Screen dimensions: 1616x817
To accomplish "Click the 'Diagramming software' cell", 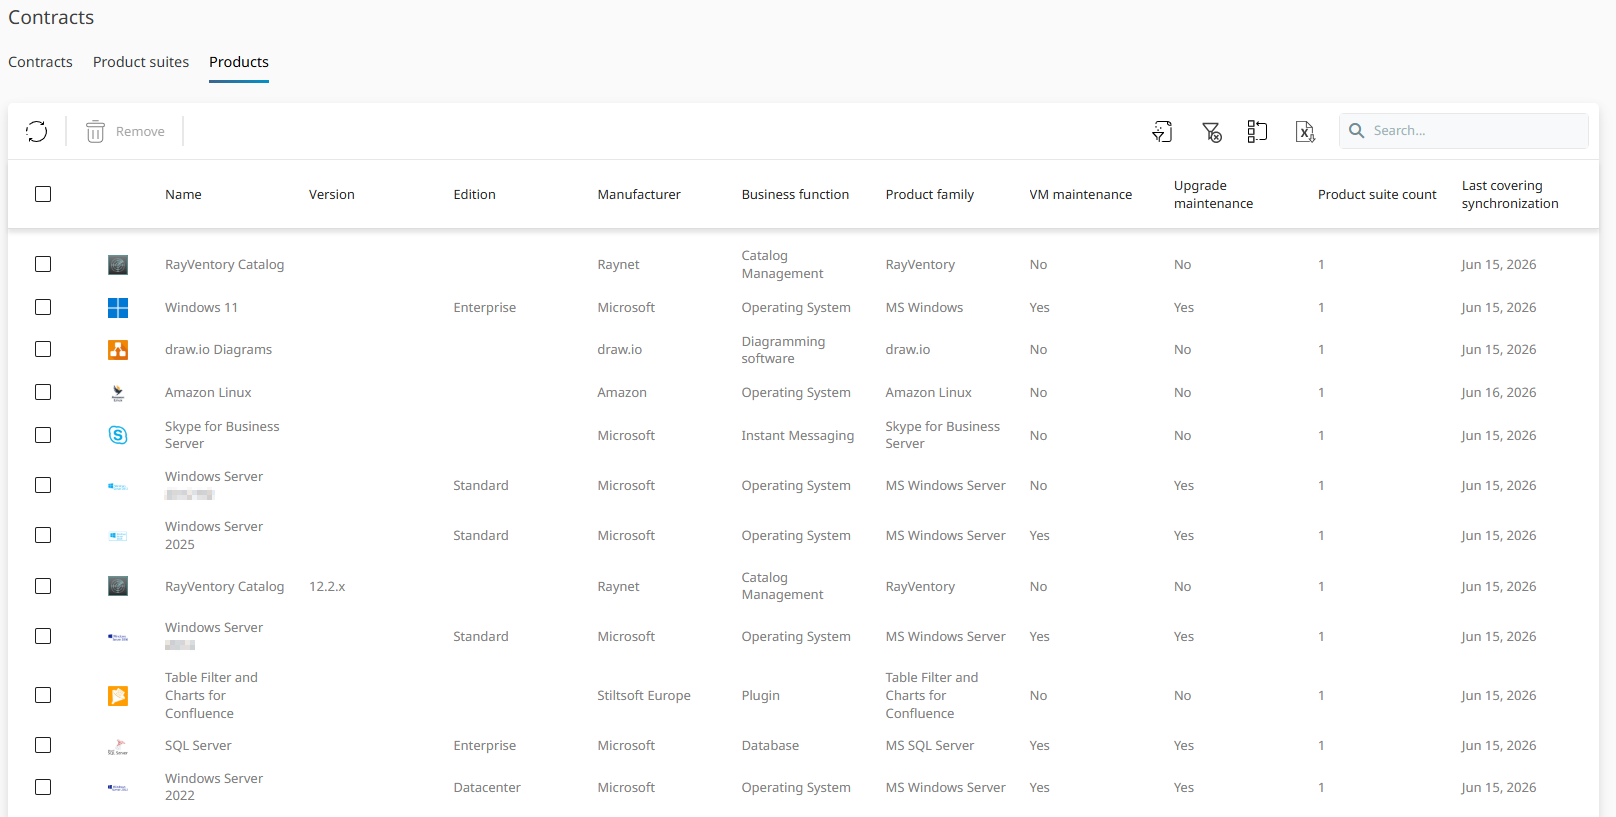I will pos(783,350).
